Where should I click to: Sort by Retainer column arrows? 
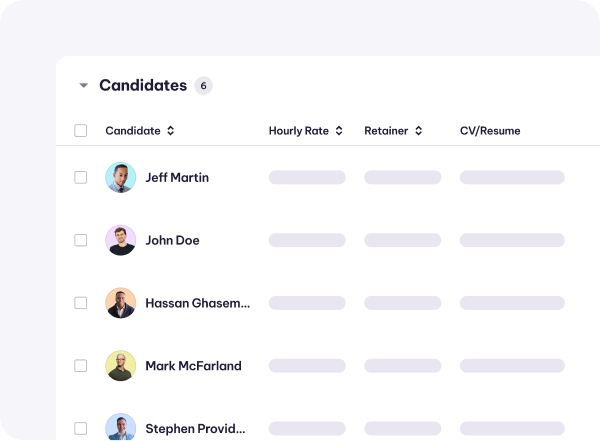coord(419,131)
